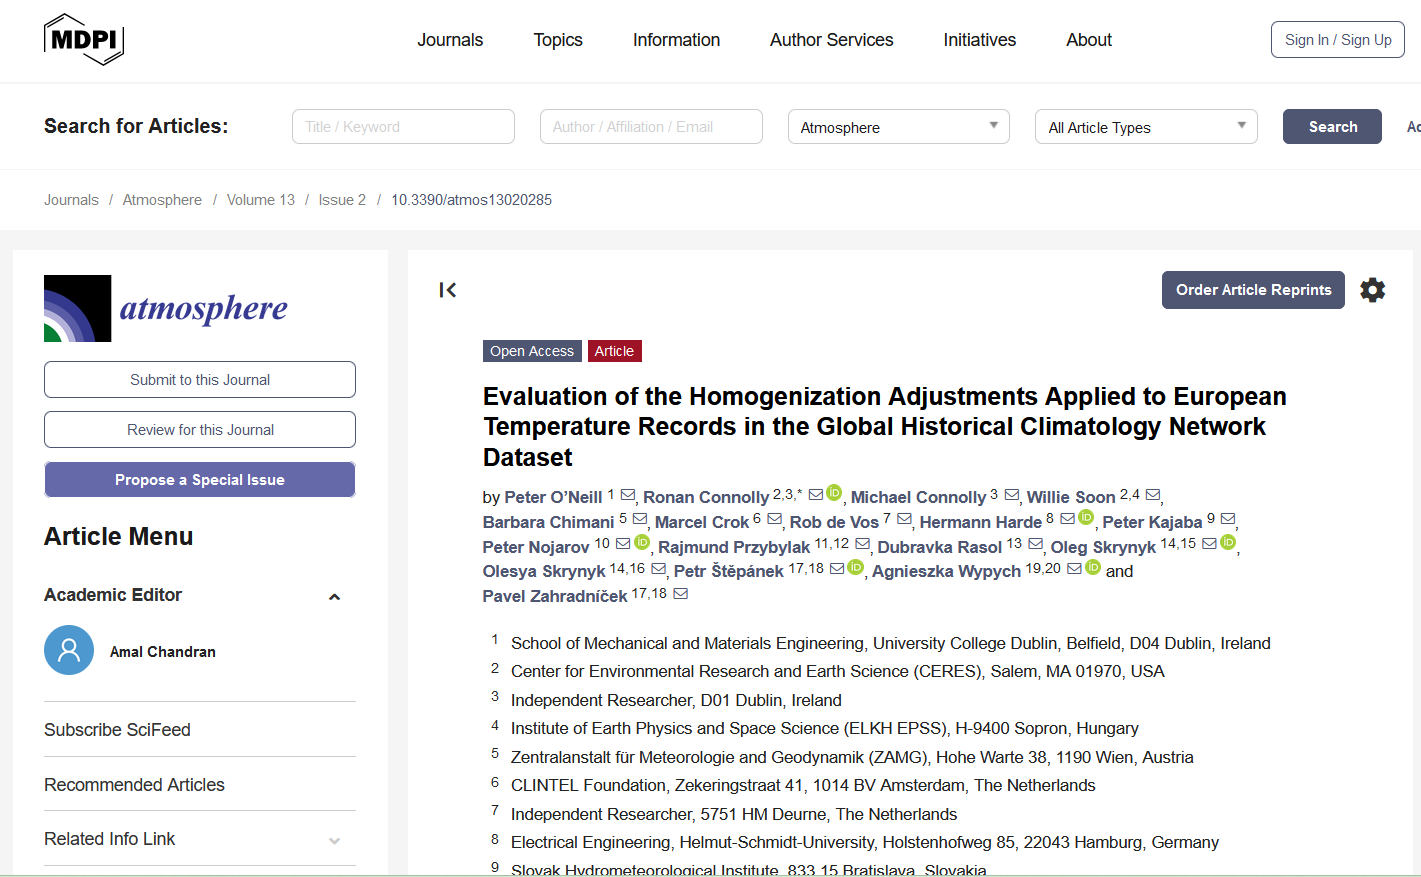Click Submit to this Journal

click(x=200, y=380)
